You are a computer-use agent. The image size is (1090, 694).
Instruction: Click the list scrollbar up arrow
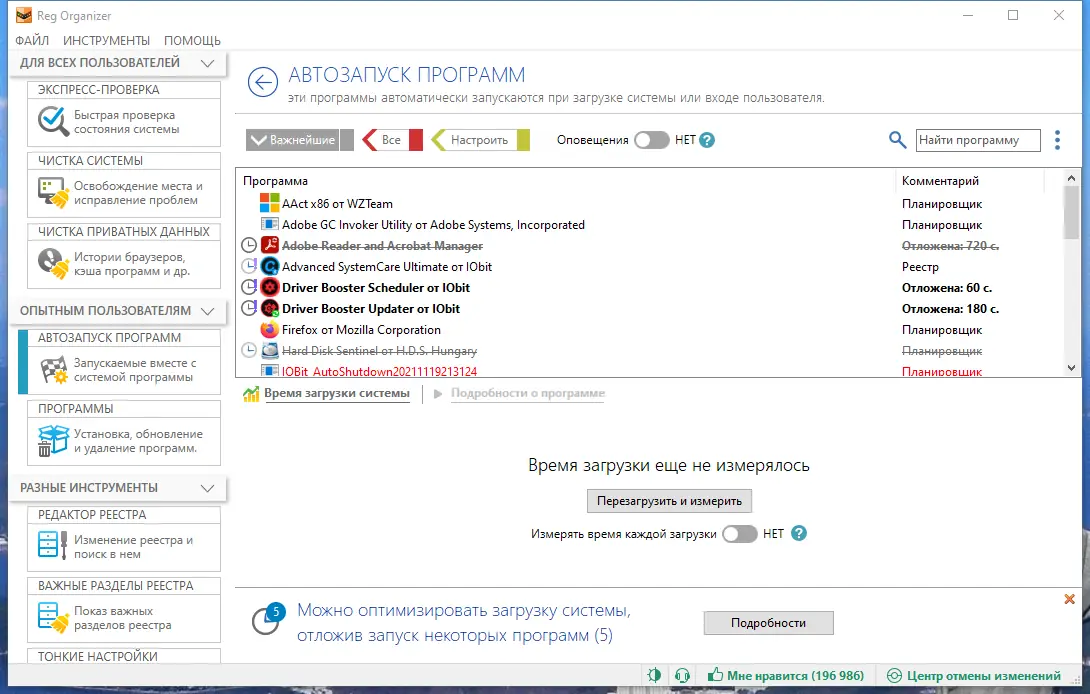point(1071,178)
